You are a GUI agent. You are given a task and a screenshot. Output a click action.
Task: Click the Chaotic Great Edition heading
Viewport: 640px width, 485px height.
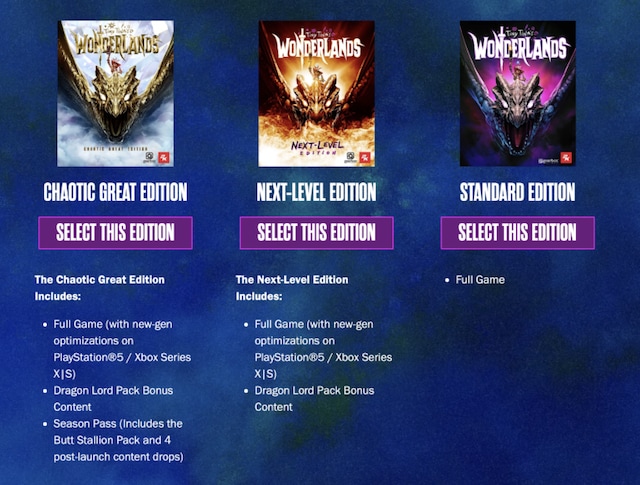116,192
